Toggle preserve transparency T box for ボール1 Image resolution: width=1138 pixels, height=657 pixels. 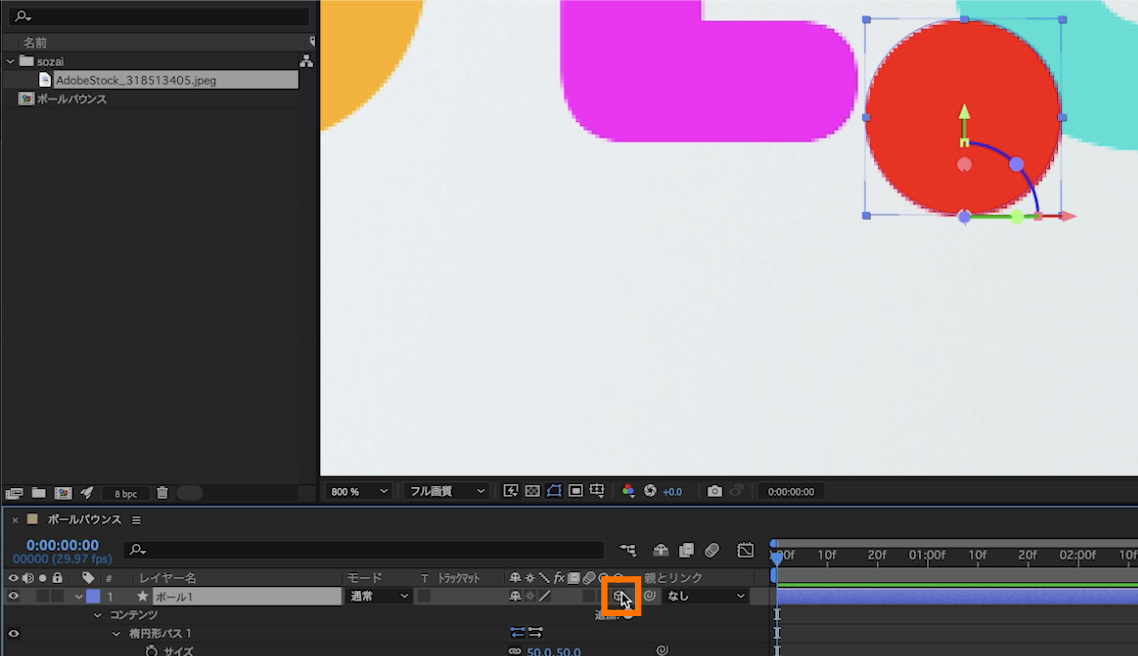click(x=424, y=596)
